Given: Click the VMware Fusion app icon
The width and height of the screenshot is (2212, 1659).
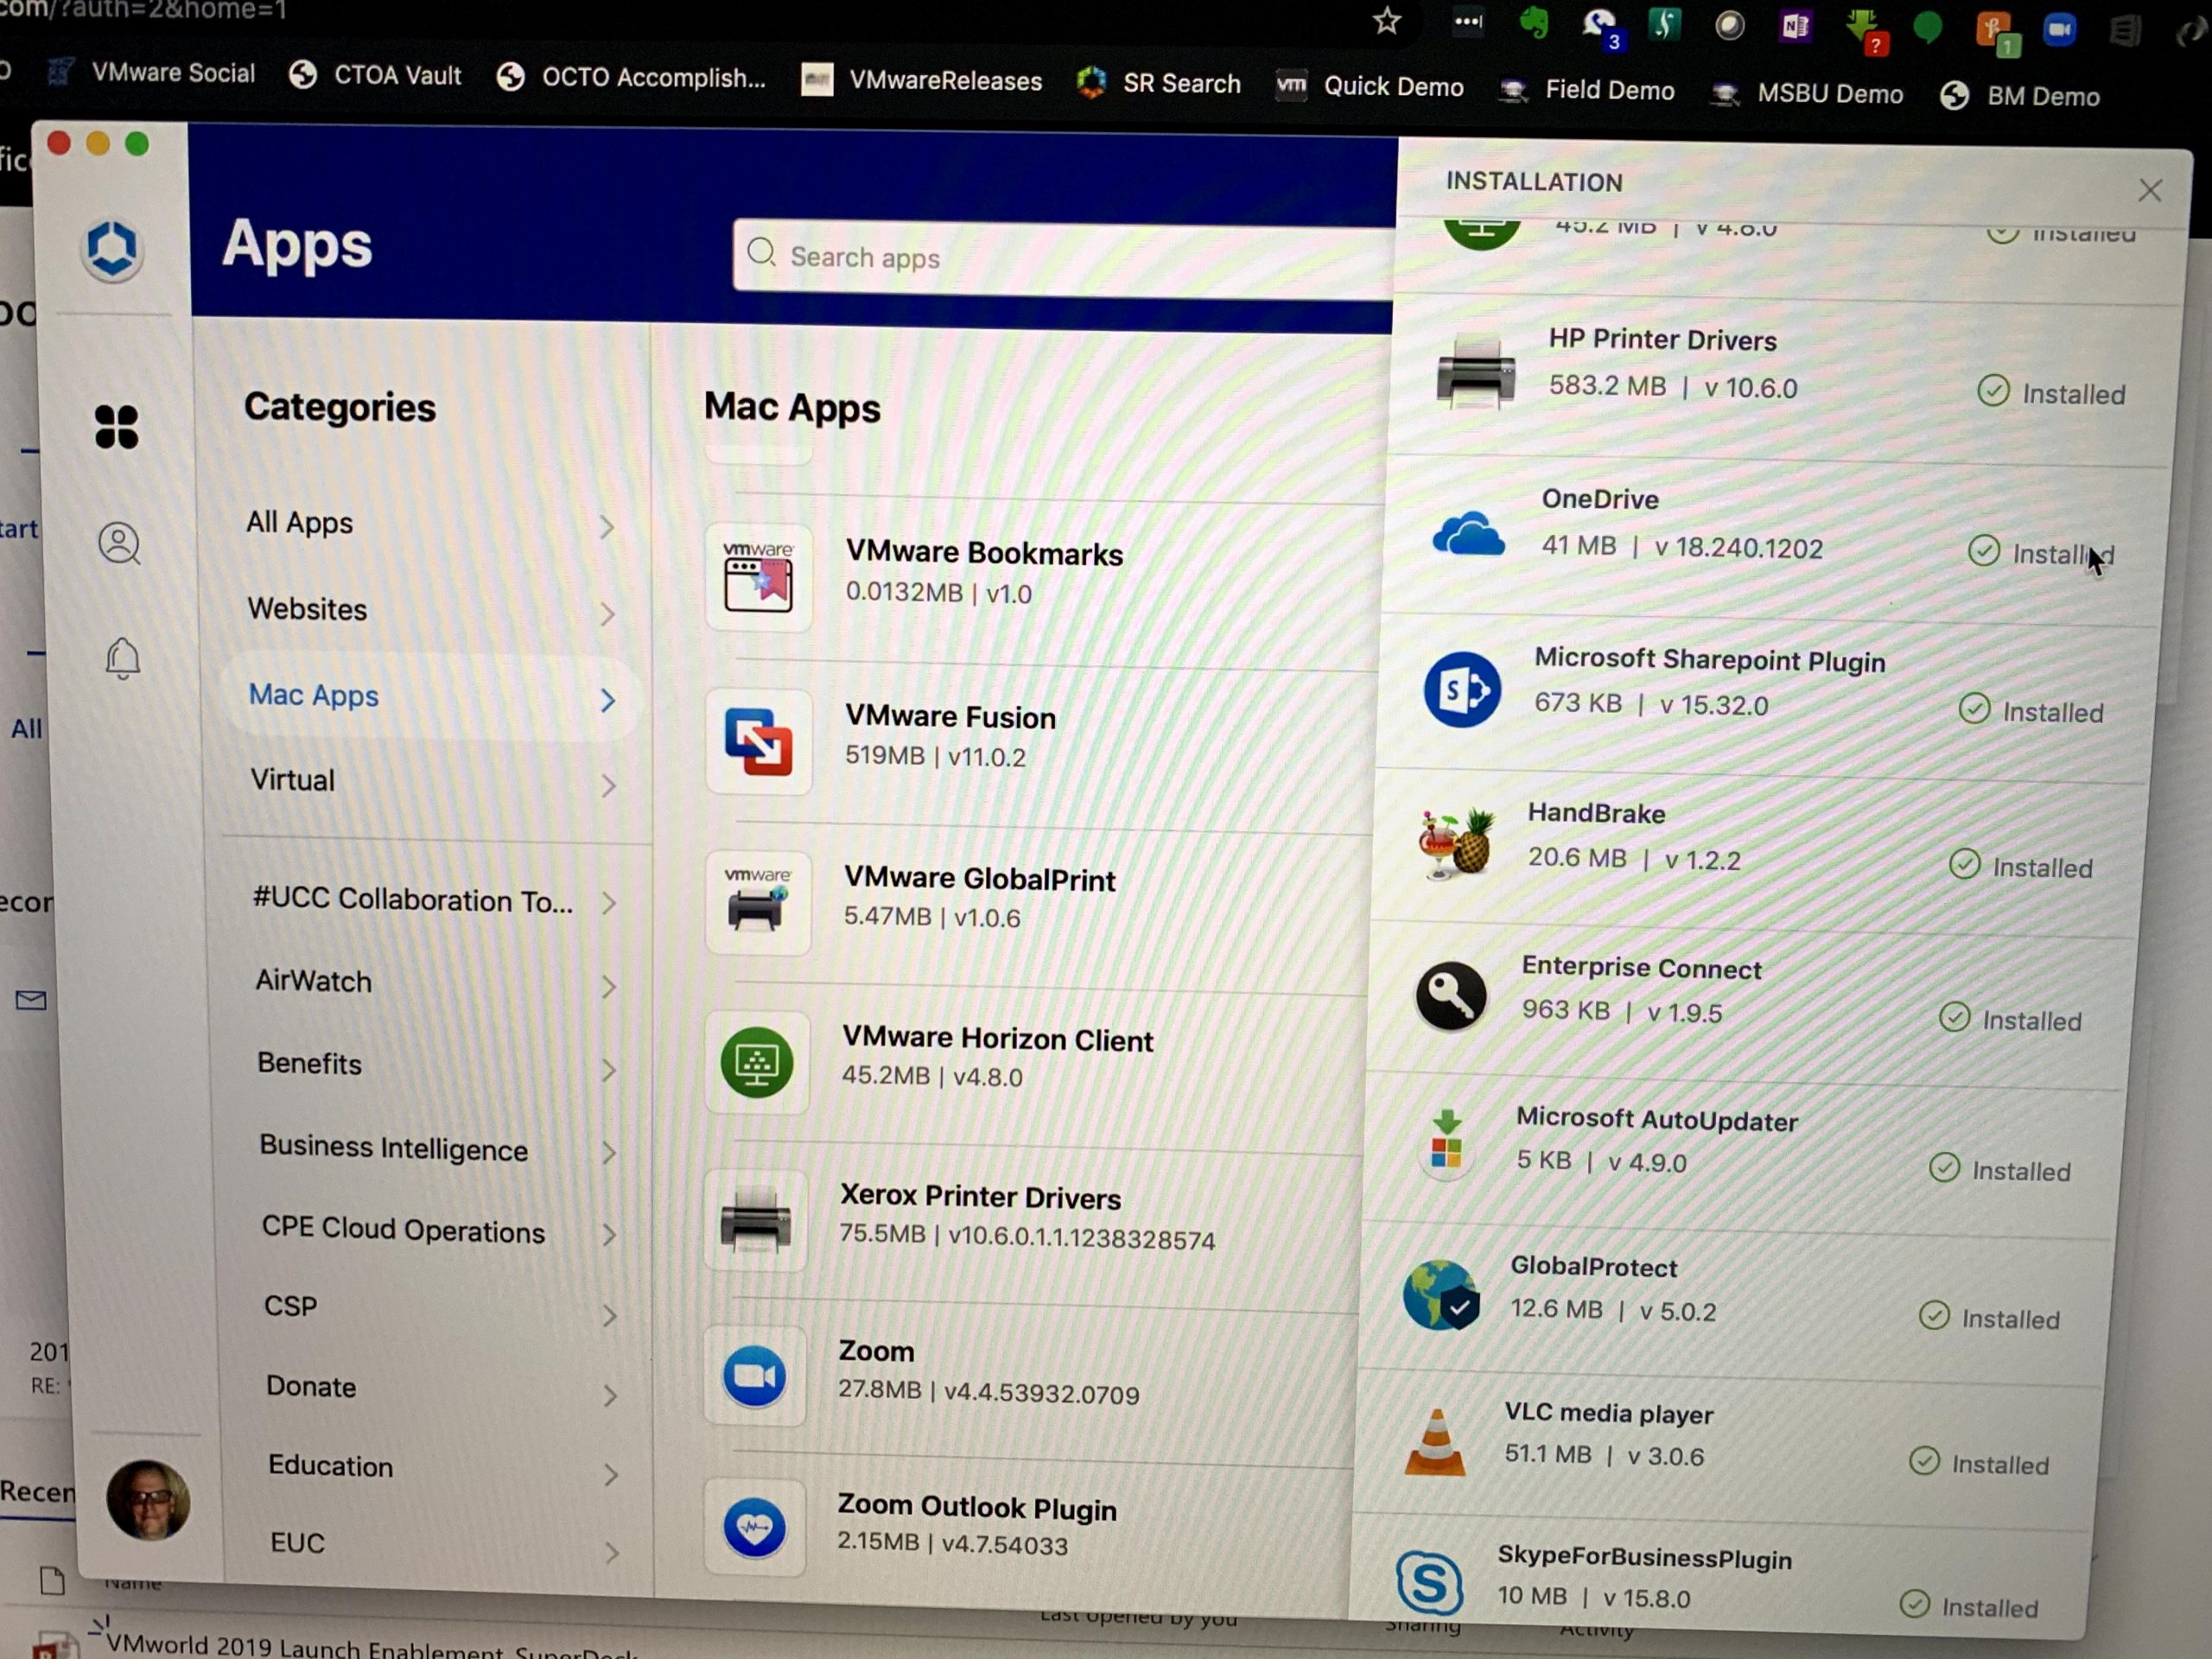Looking at the screenshot, I should pyautogui.click(x=758, y=742).
